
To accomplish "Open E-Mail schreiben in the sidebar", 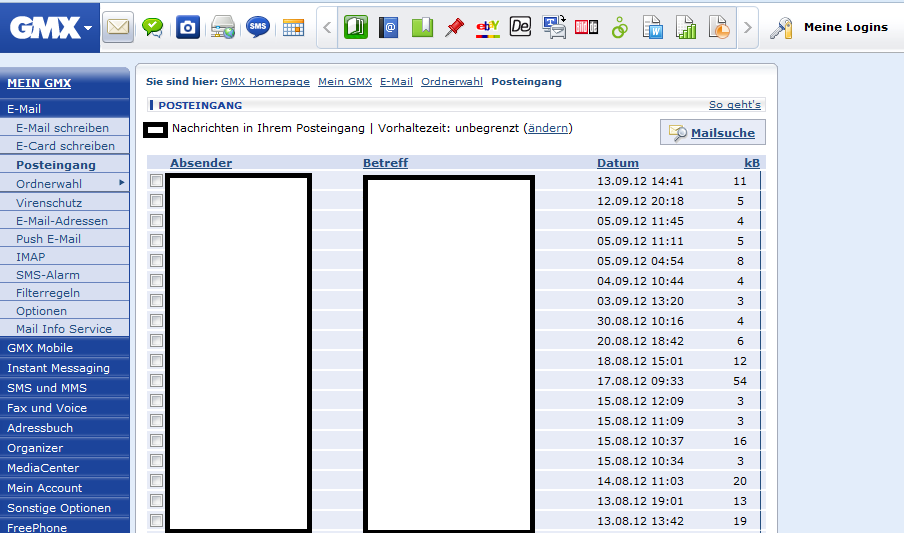I will click(x=62, y=128).
